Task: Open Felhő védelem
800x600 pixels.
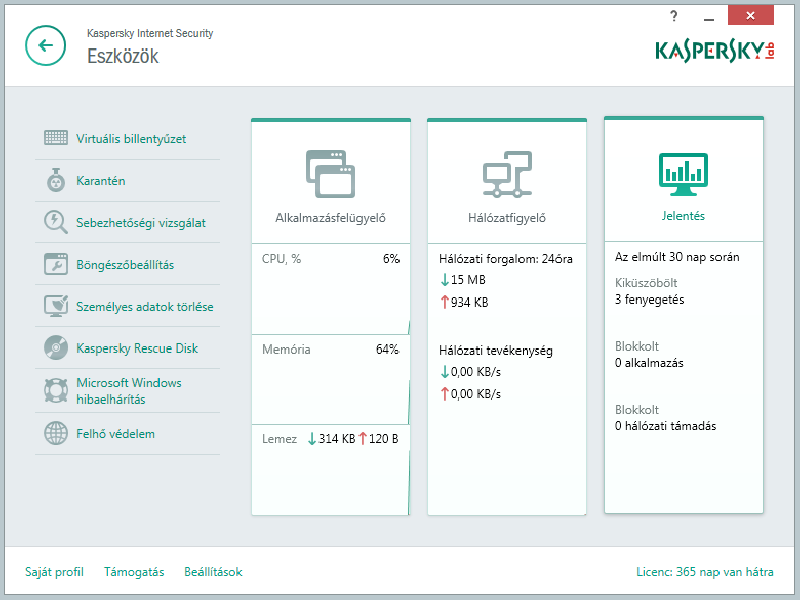Action: click(115, 434)
